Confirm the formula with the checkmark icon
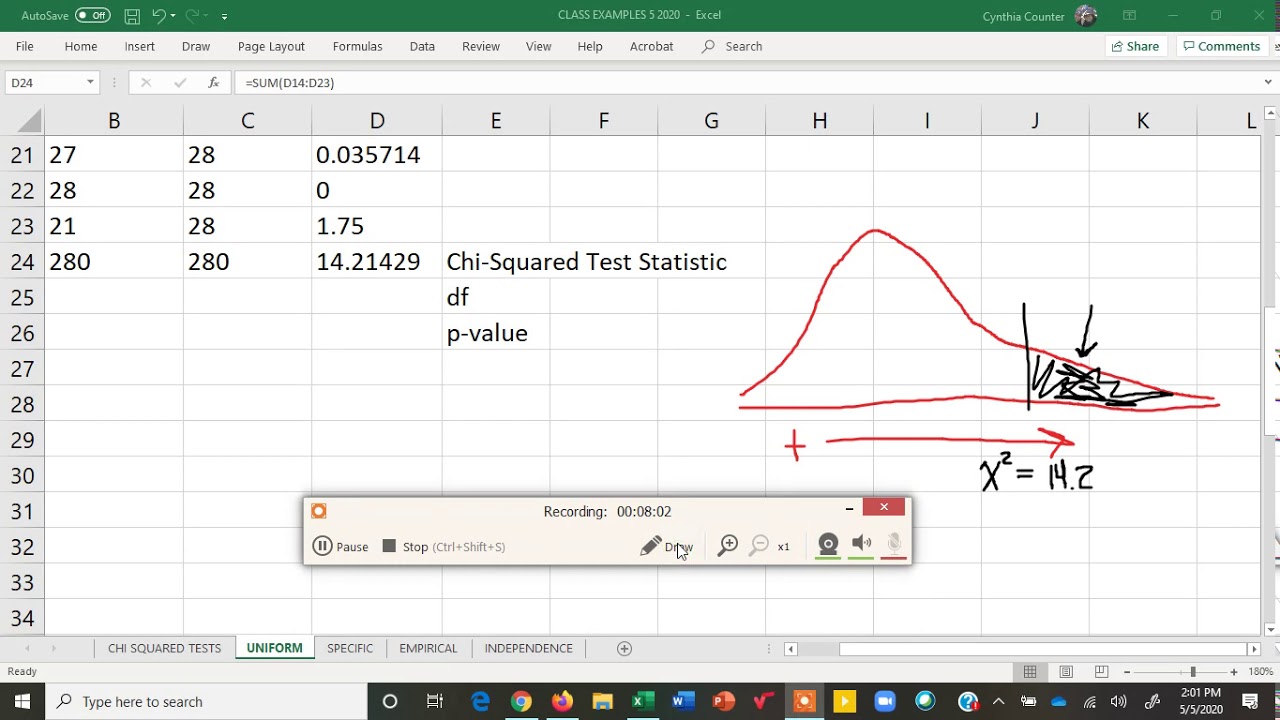The width and height of the screenshot is (1280, 720). click(179, 83)
